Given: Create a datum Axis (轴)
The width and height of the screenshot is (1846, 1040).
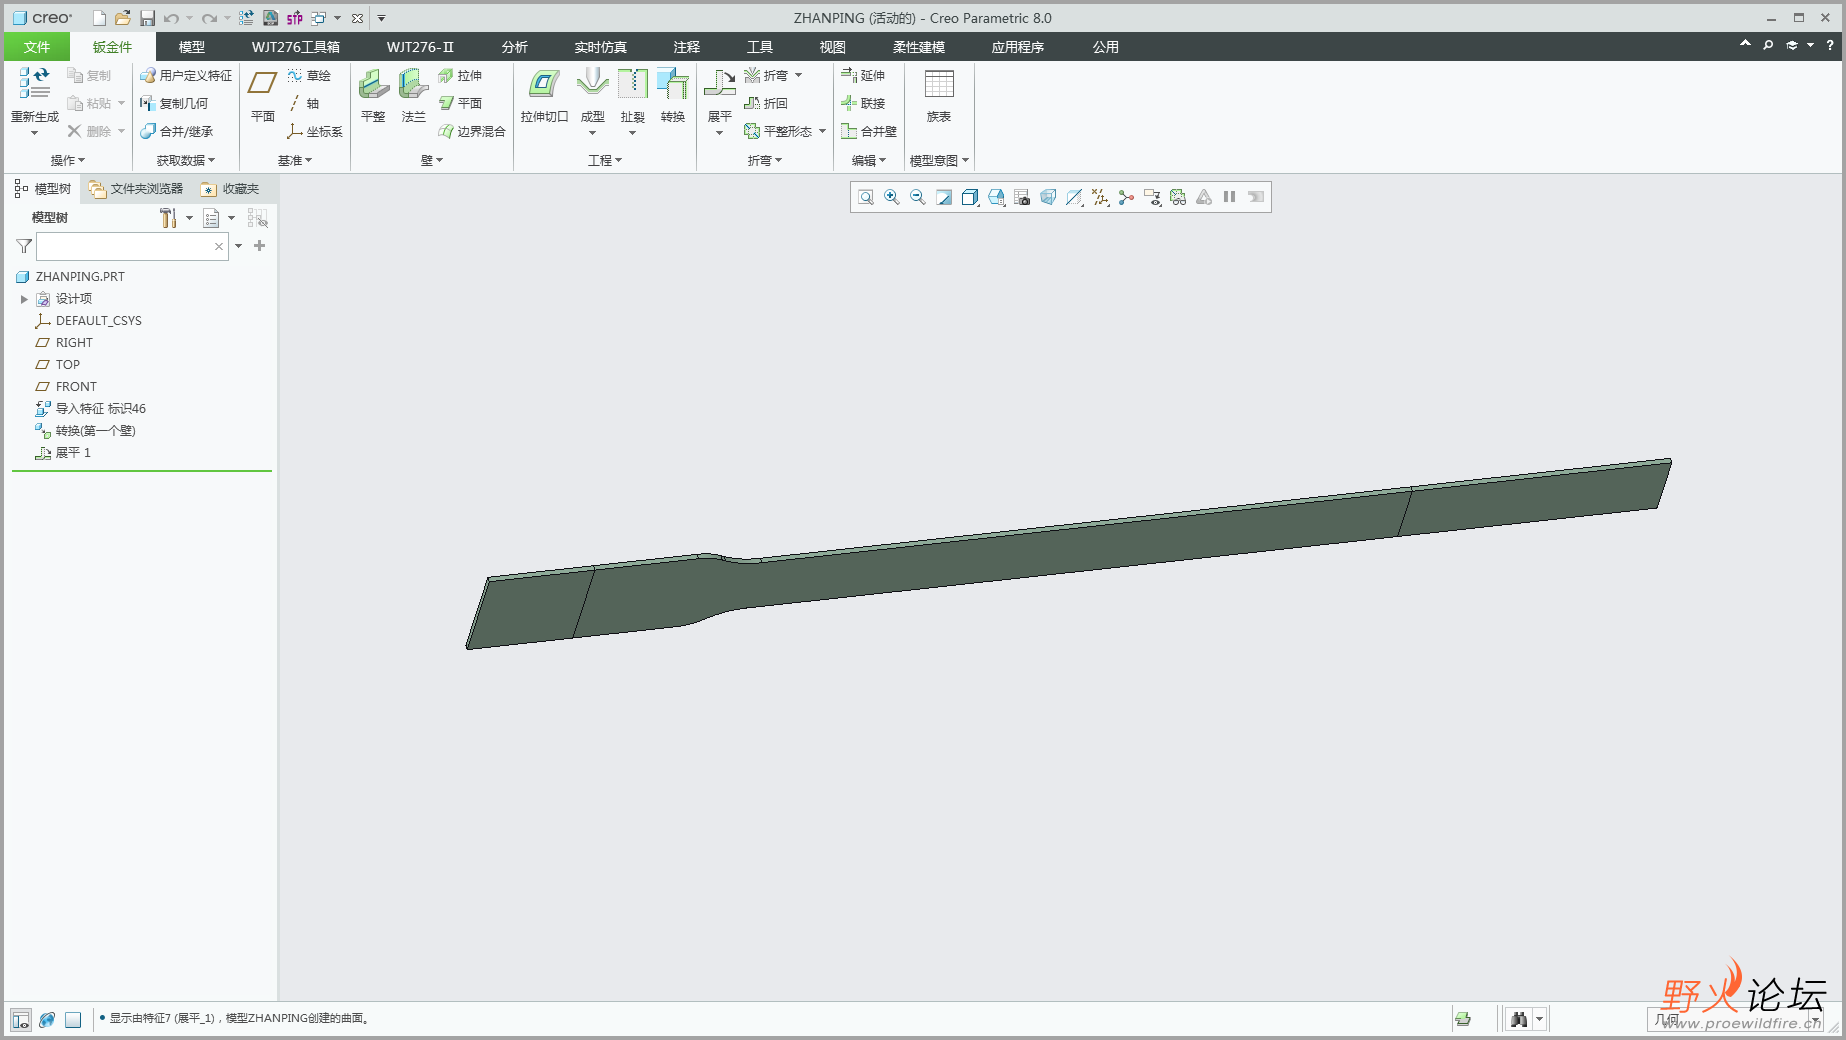Looking at the screenshot, I should click(x=304, y=104).
